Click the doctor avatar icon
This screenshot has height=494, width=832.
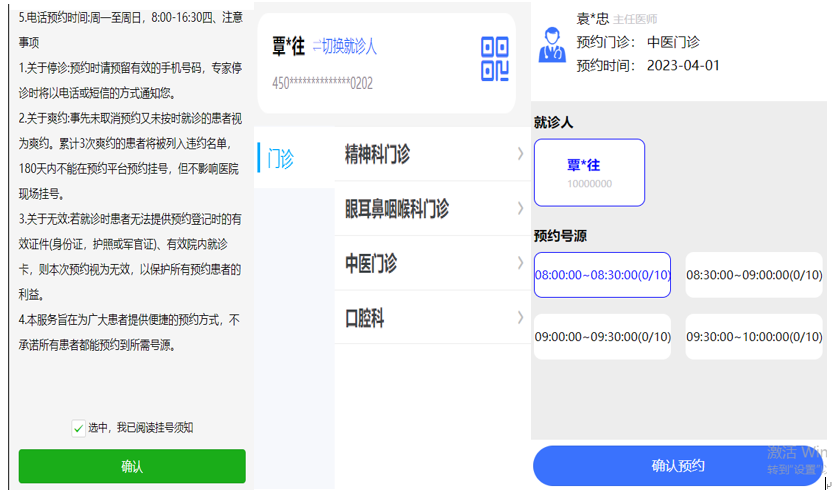click(552, 45)
